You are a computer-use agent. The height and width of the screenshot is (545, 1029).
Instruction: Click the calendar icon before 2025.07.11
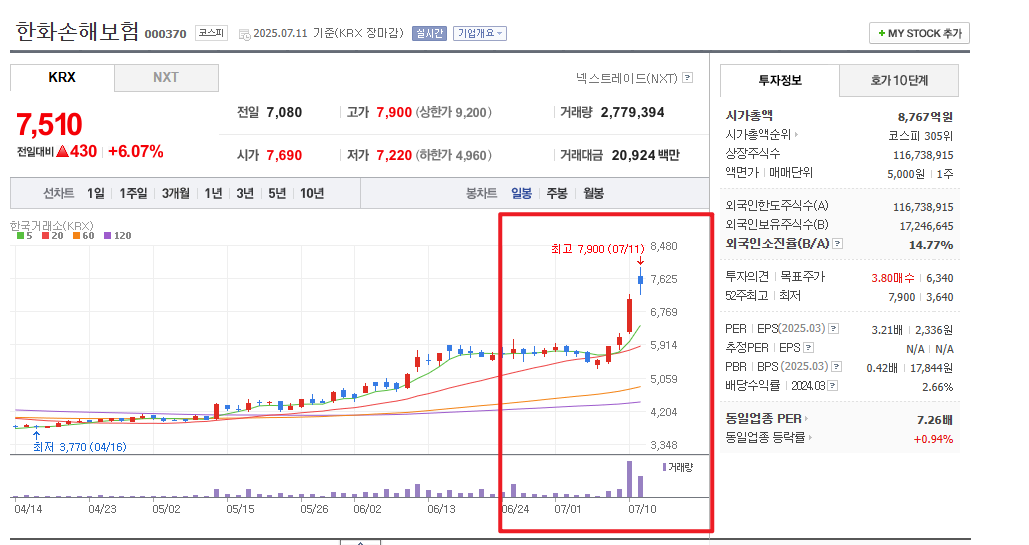coord(244,34)
